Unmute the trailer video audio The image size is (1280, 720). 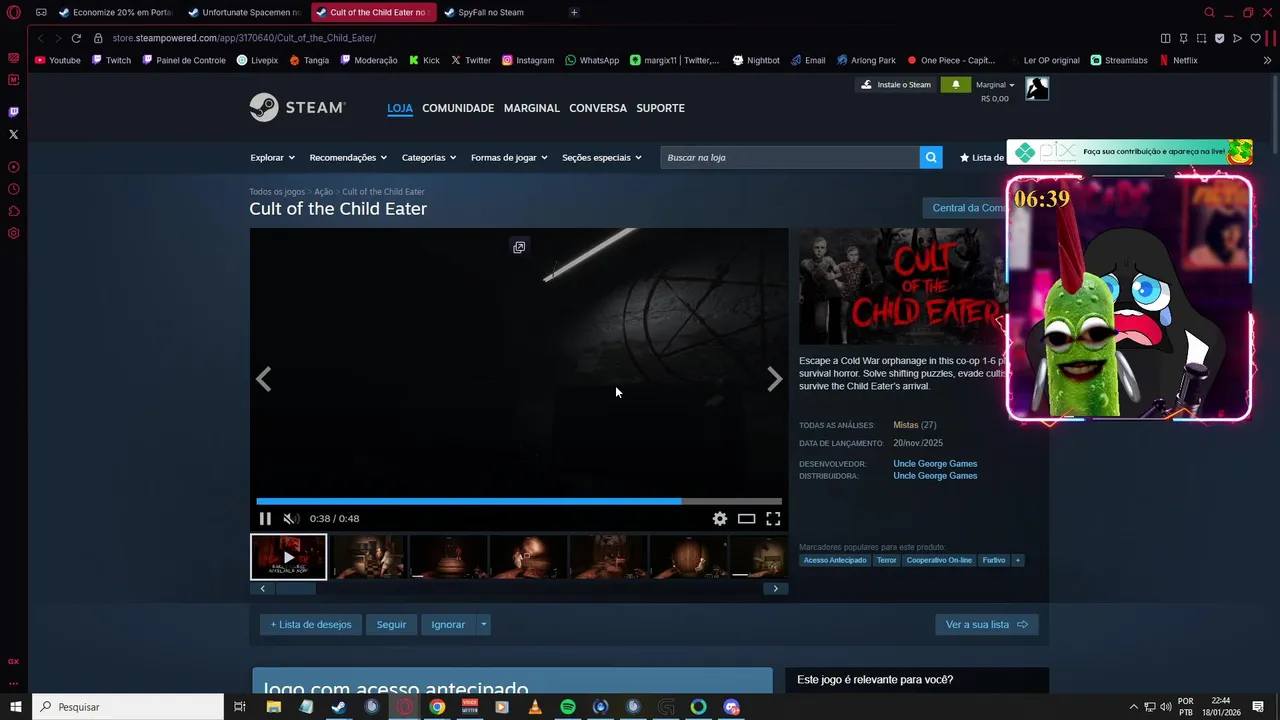290,518
